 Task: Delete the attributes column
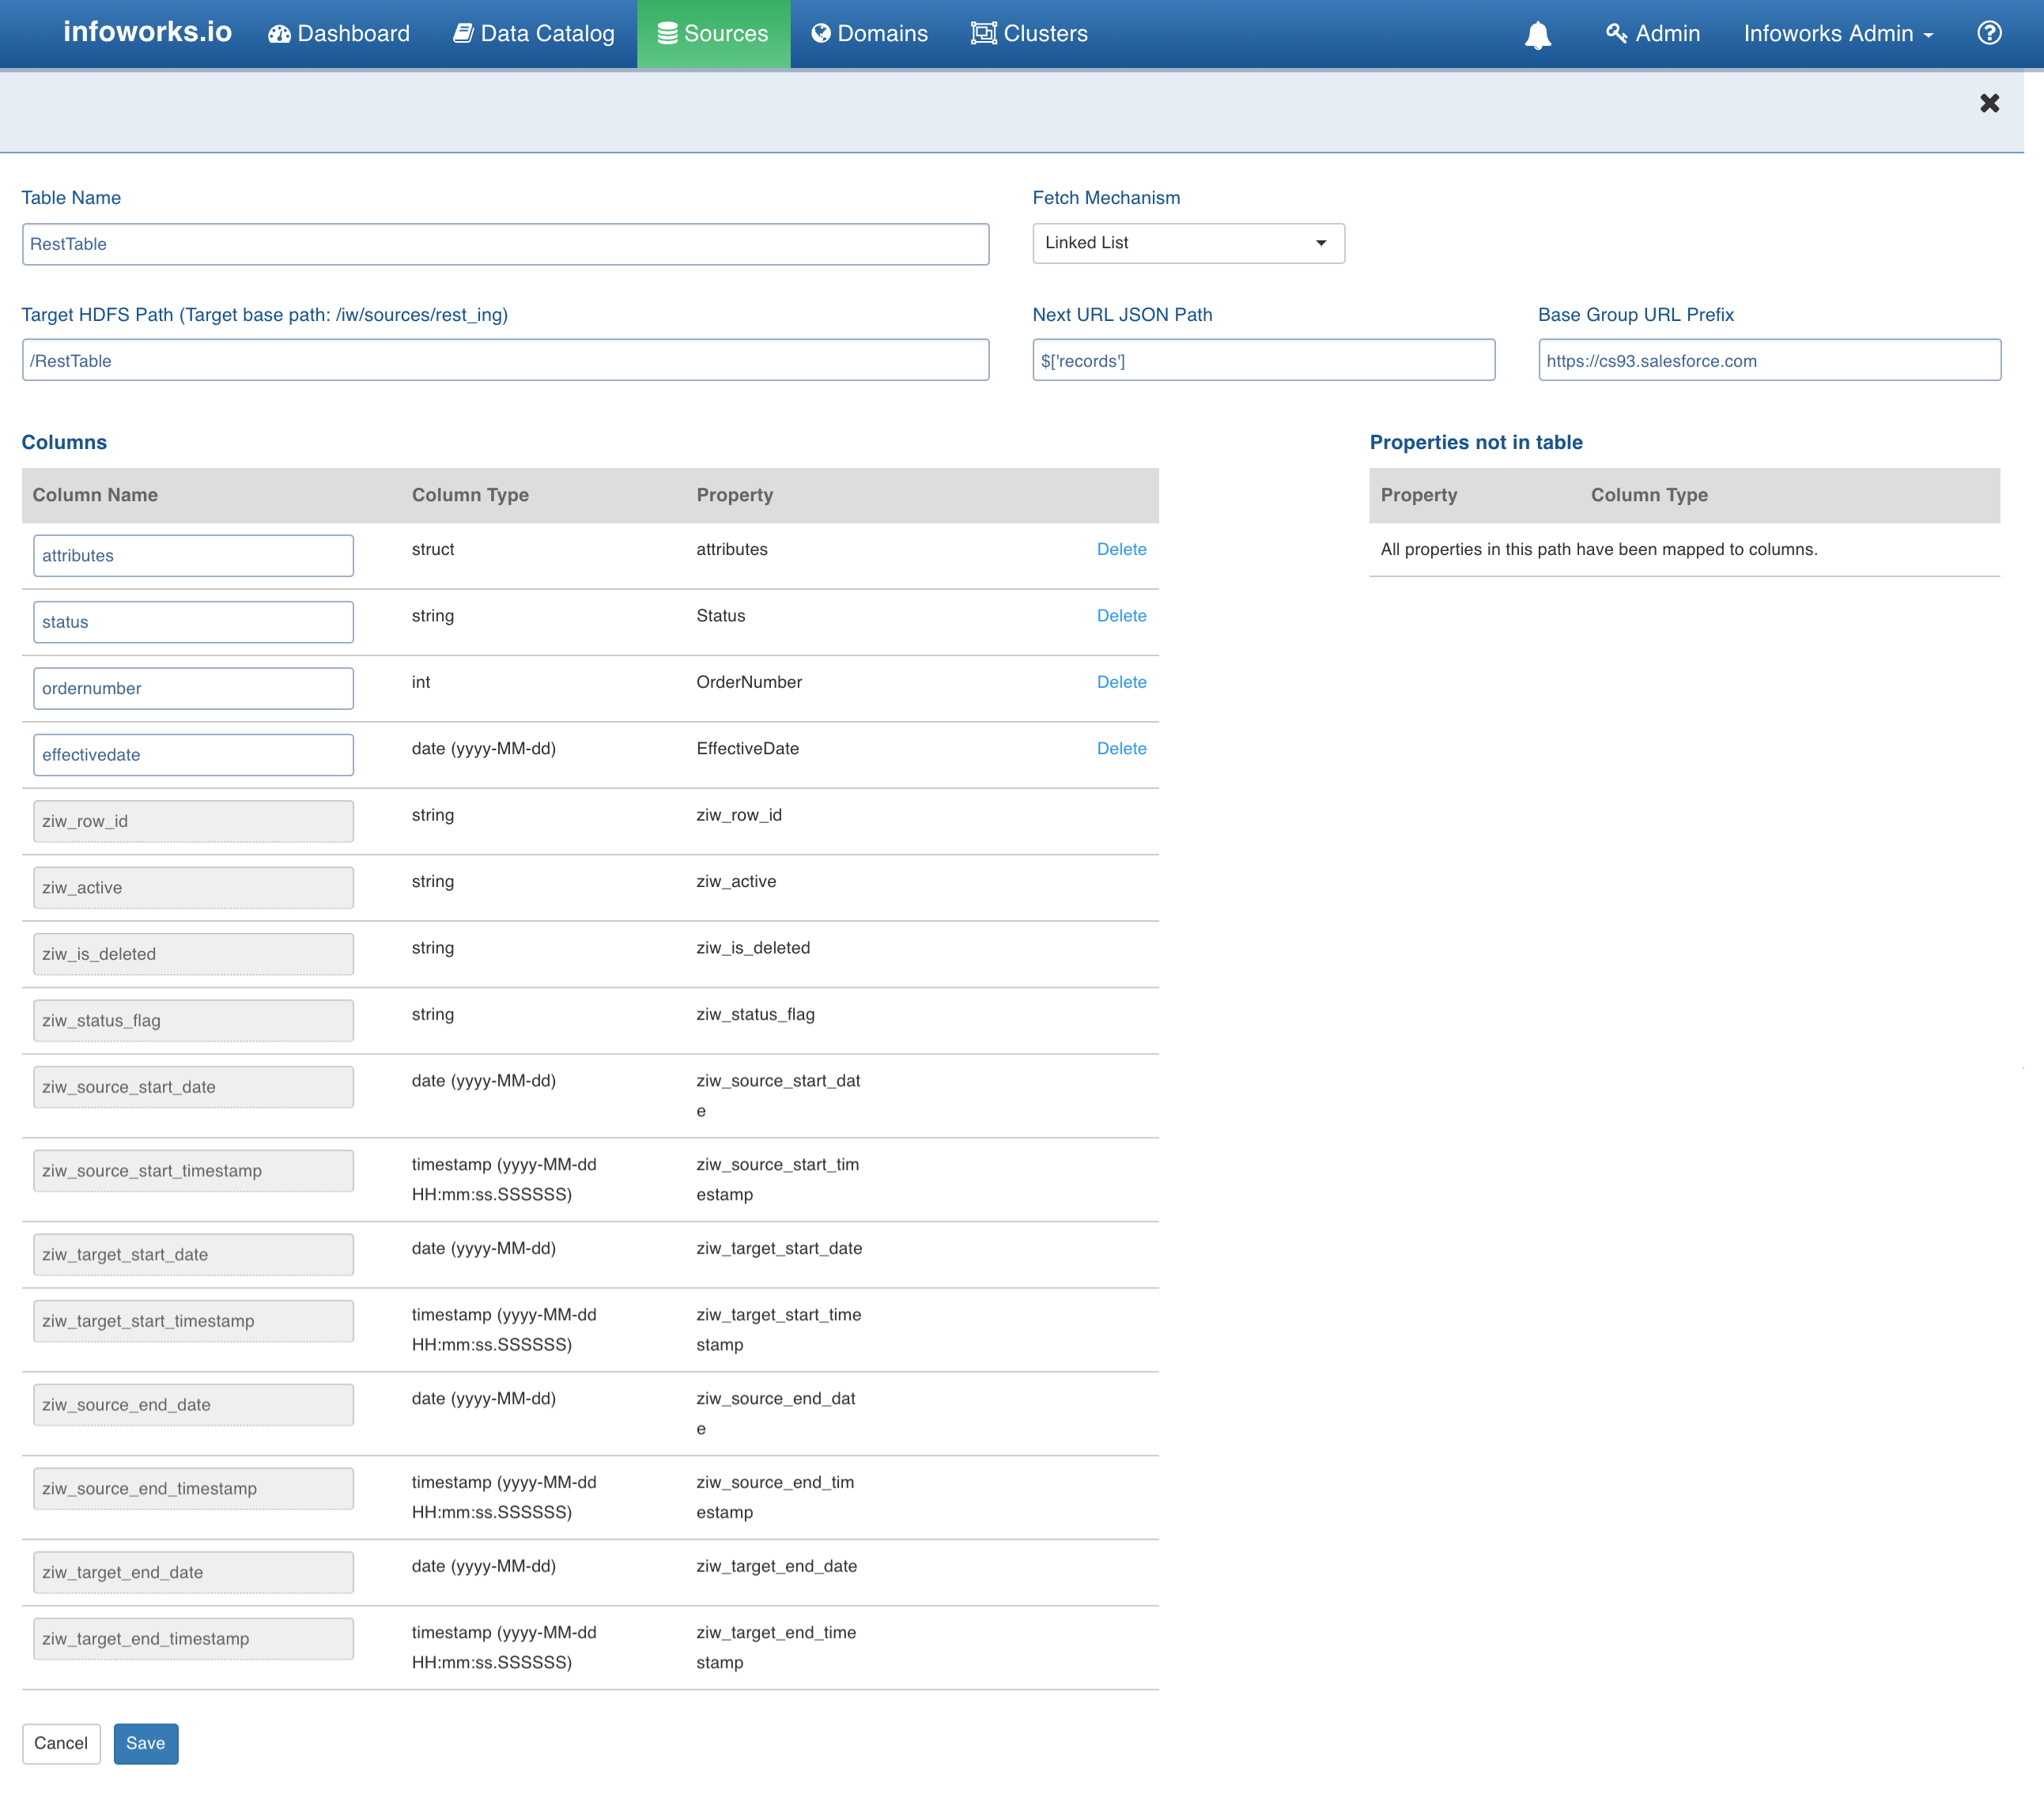(1121, 549)
